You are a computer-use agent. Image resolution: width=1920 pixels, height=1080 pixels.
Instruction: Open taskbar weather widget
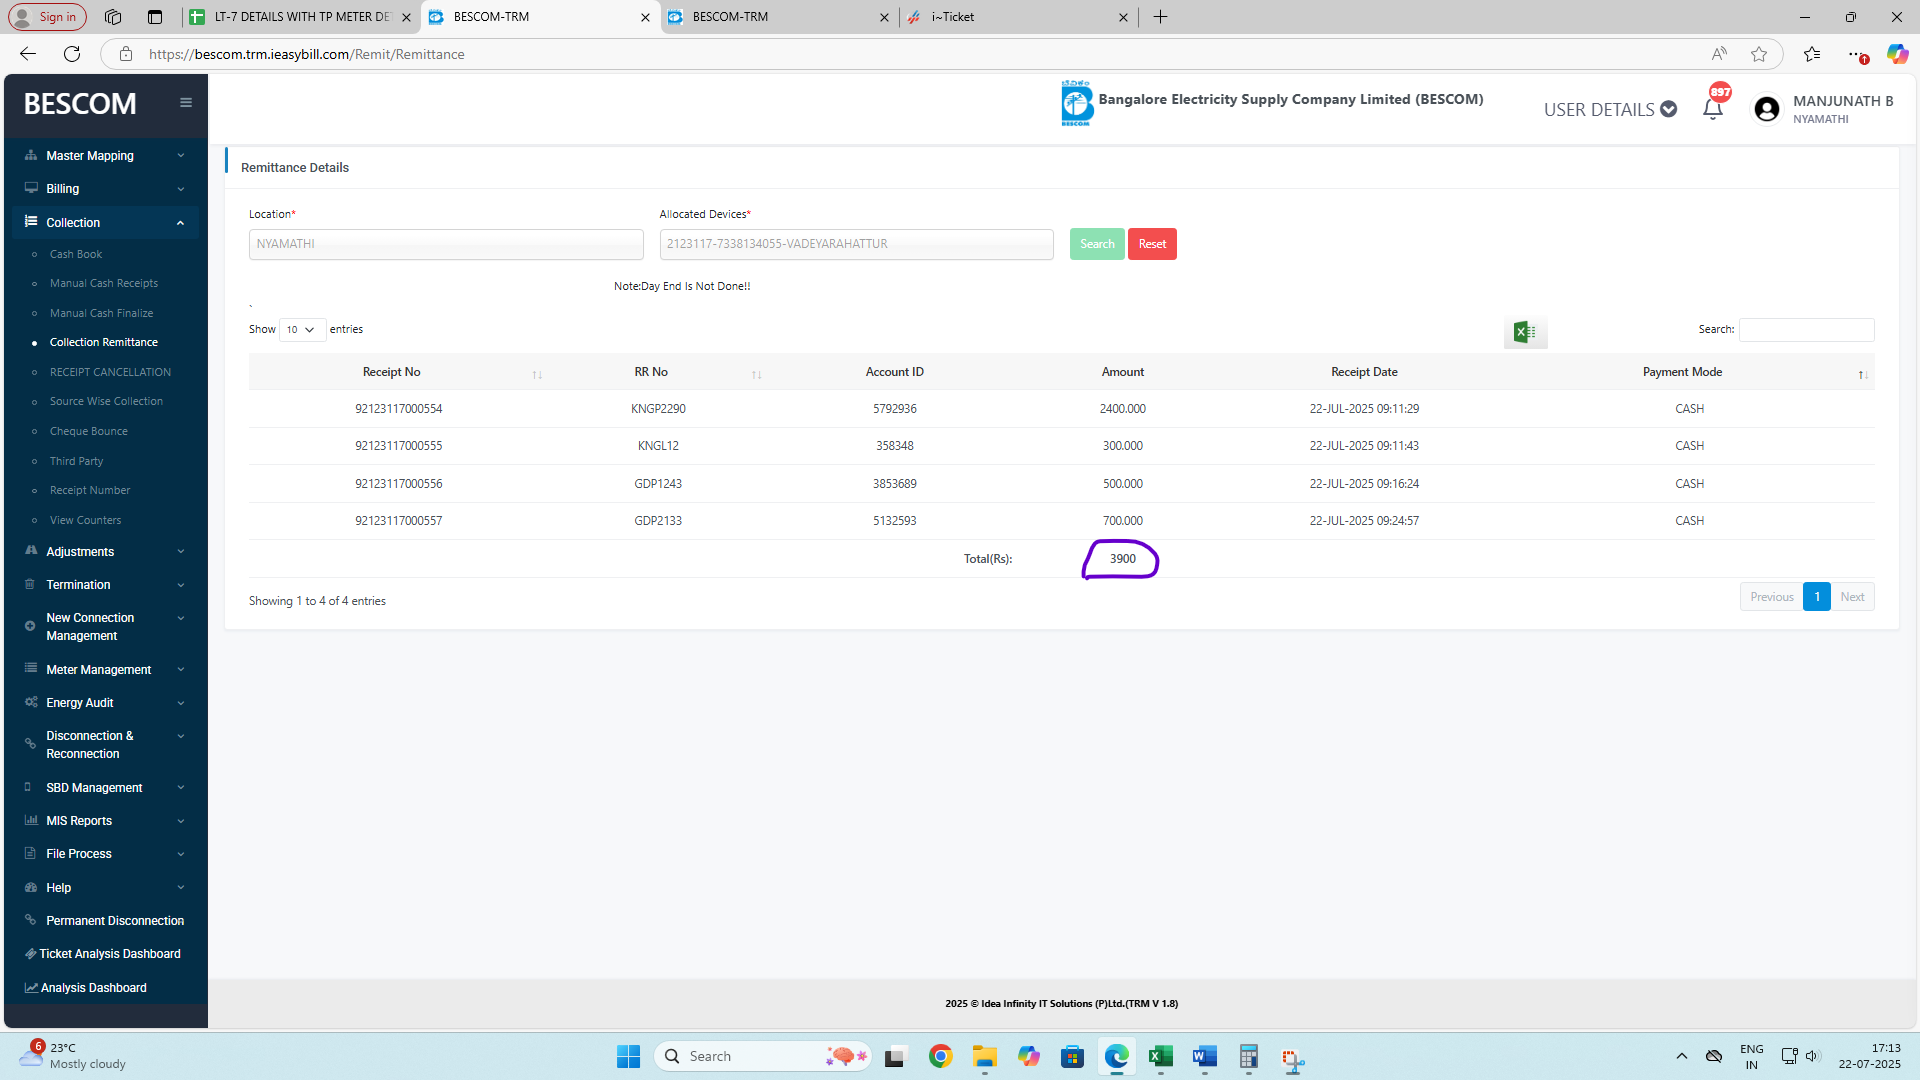click(75, 1056)
